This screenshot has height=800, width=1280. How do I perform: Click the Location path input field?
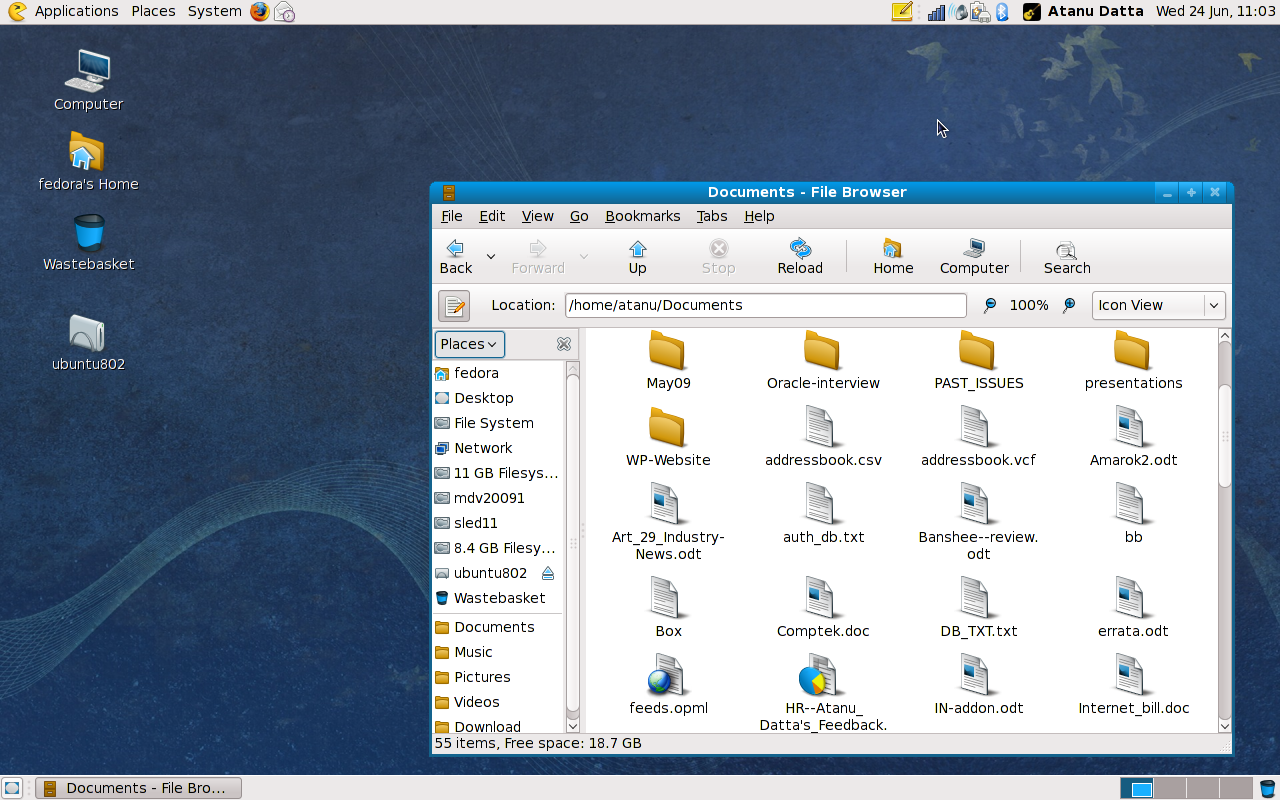point(765,306)
